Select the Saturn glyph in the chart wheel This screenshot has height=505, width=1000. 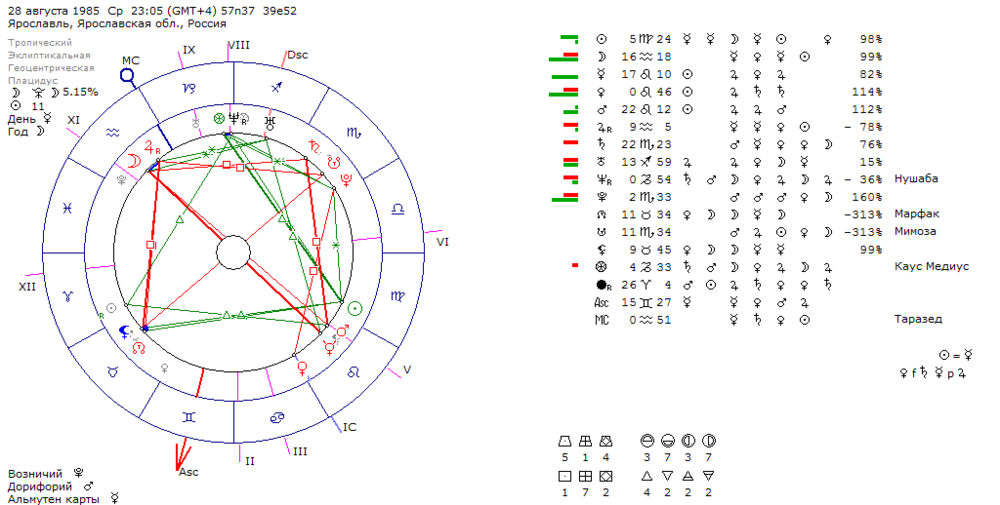point(314,146)
